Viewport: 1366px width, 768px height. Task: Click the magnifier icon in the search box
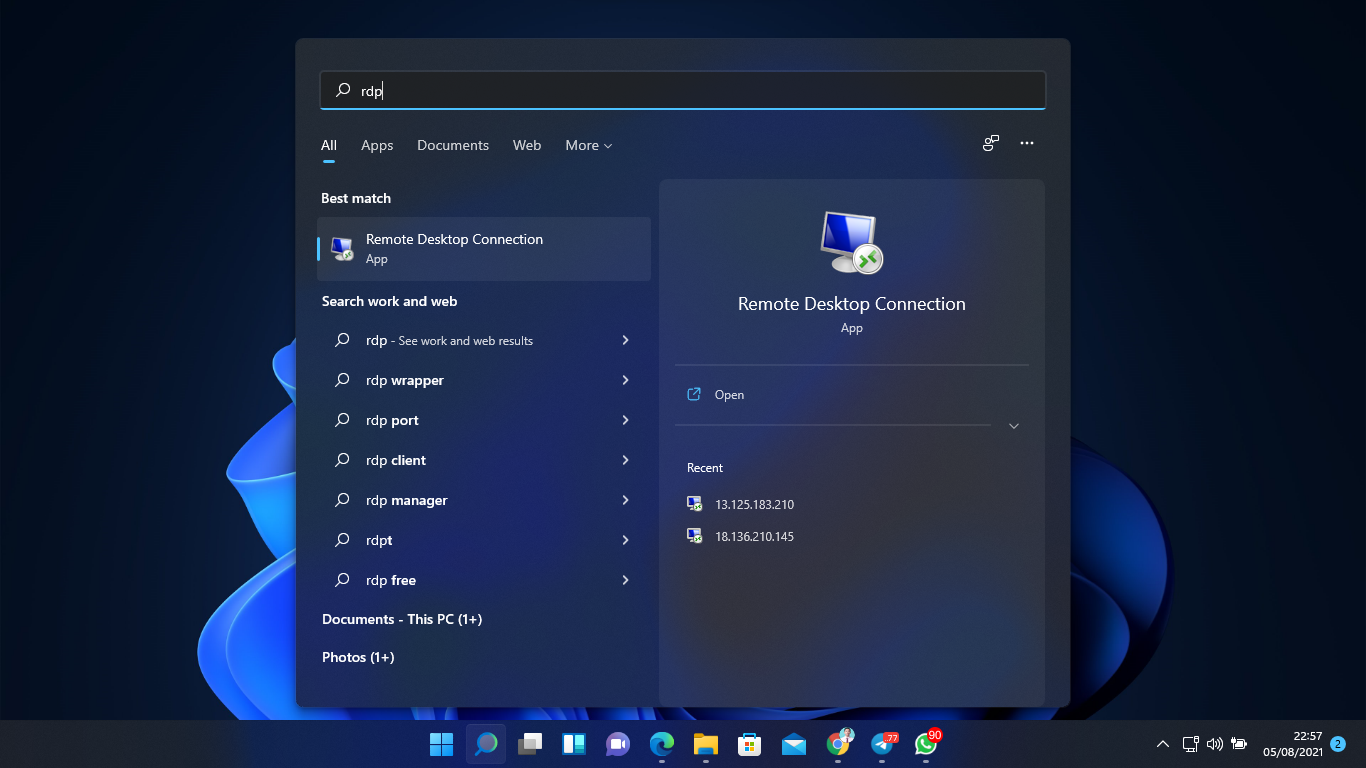[x=343, y=90]
